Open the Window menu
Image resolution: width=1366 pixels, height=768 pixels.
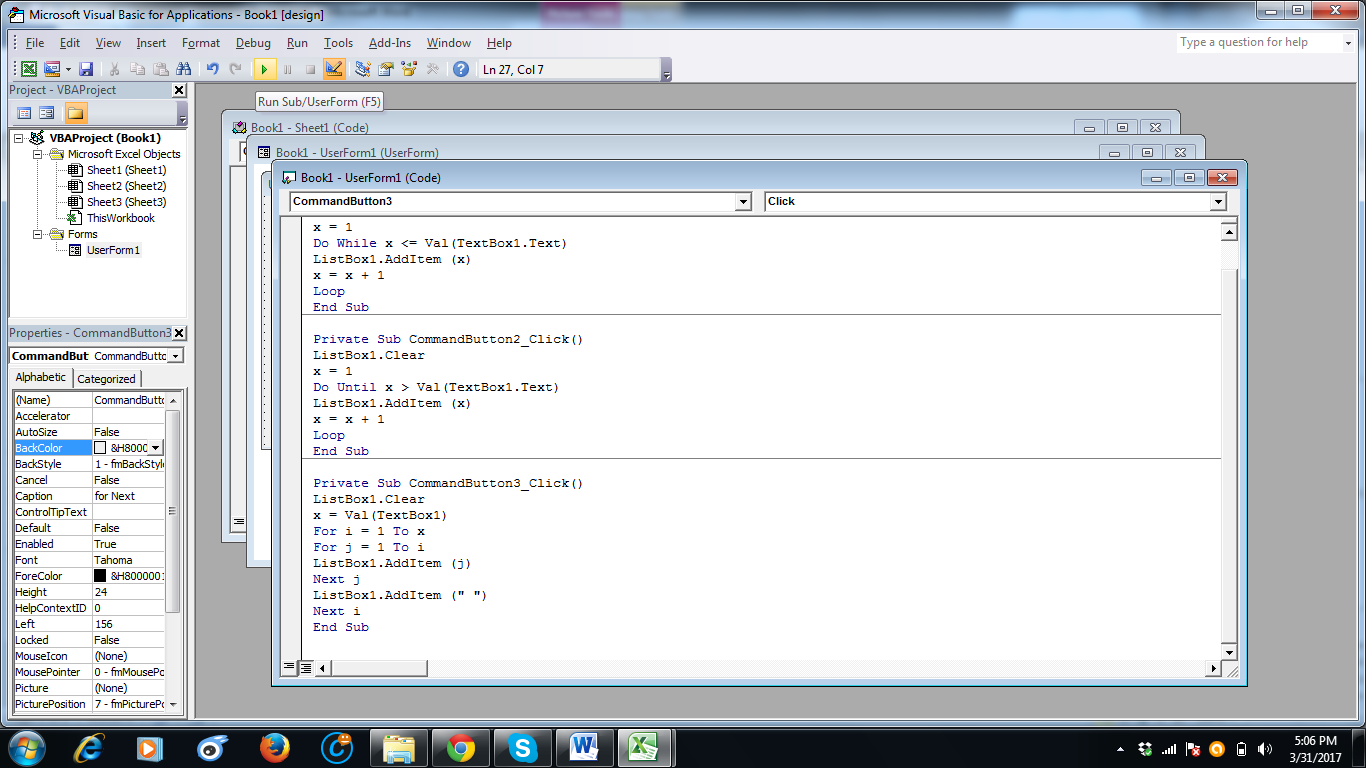[449, 43]
